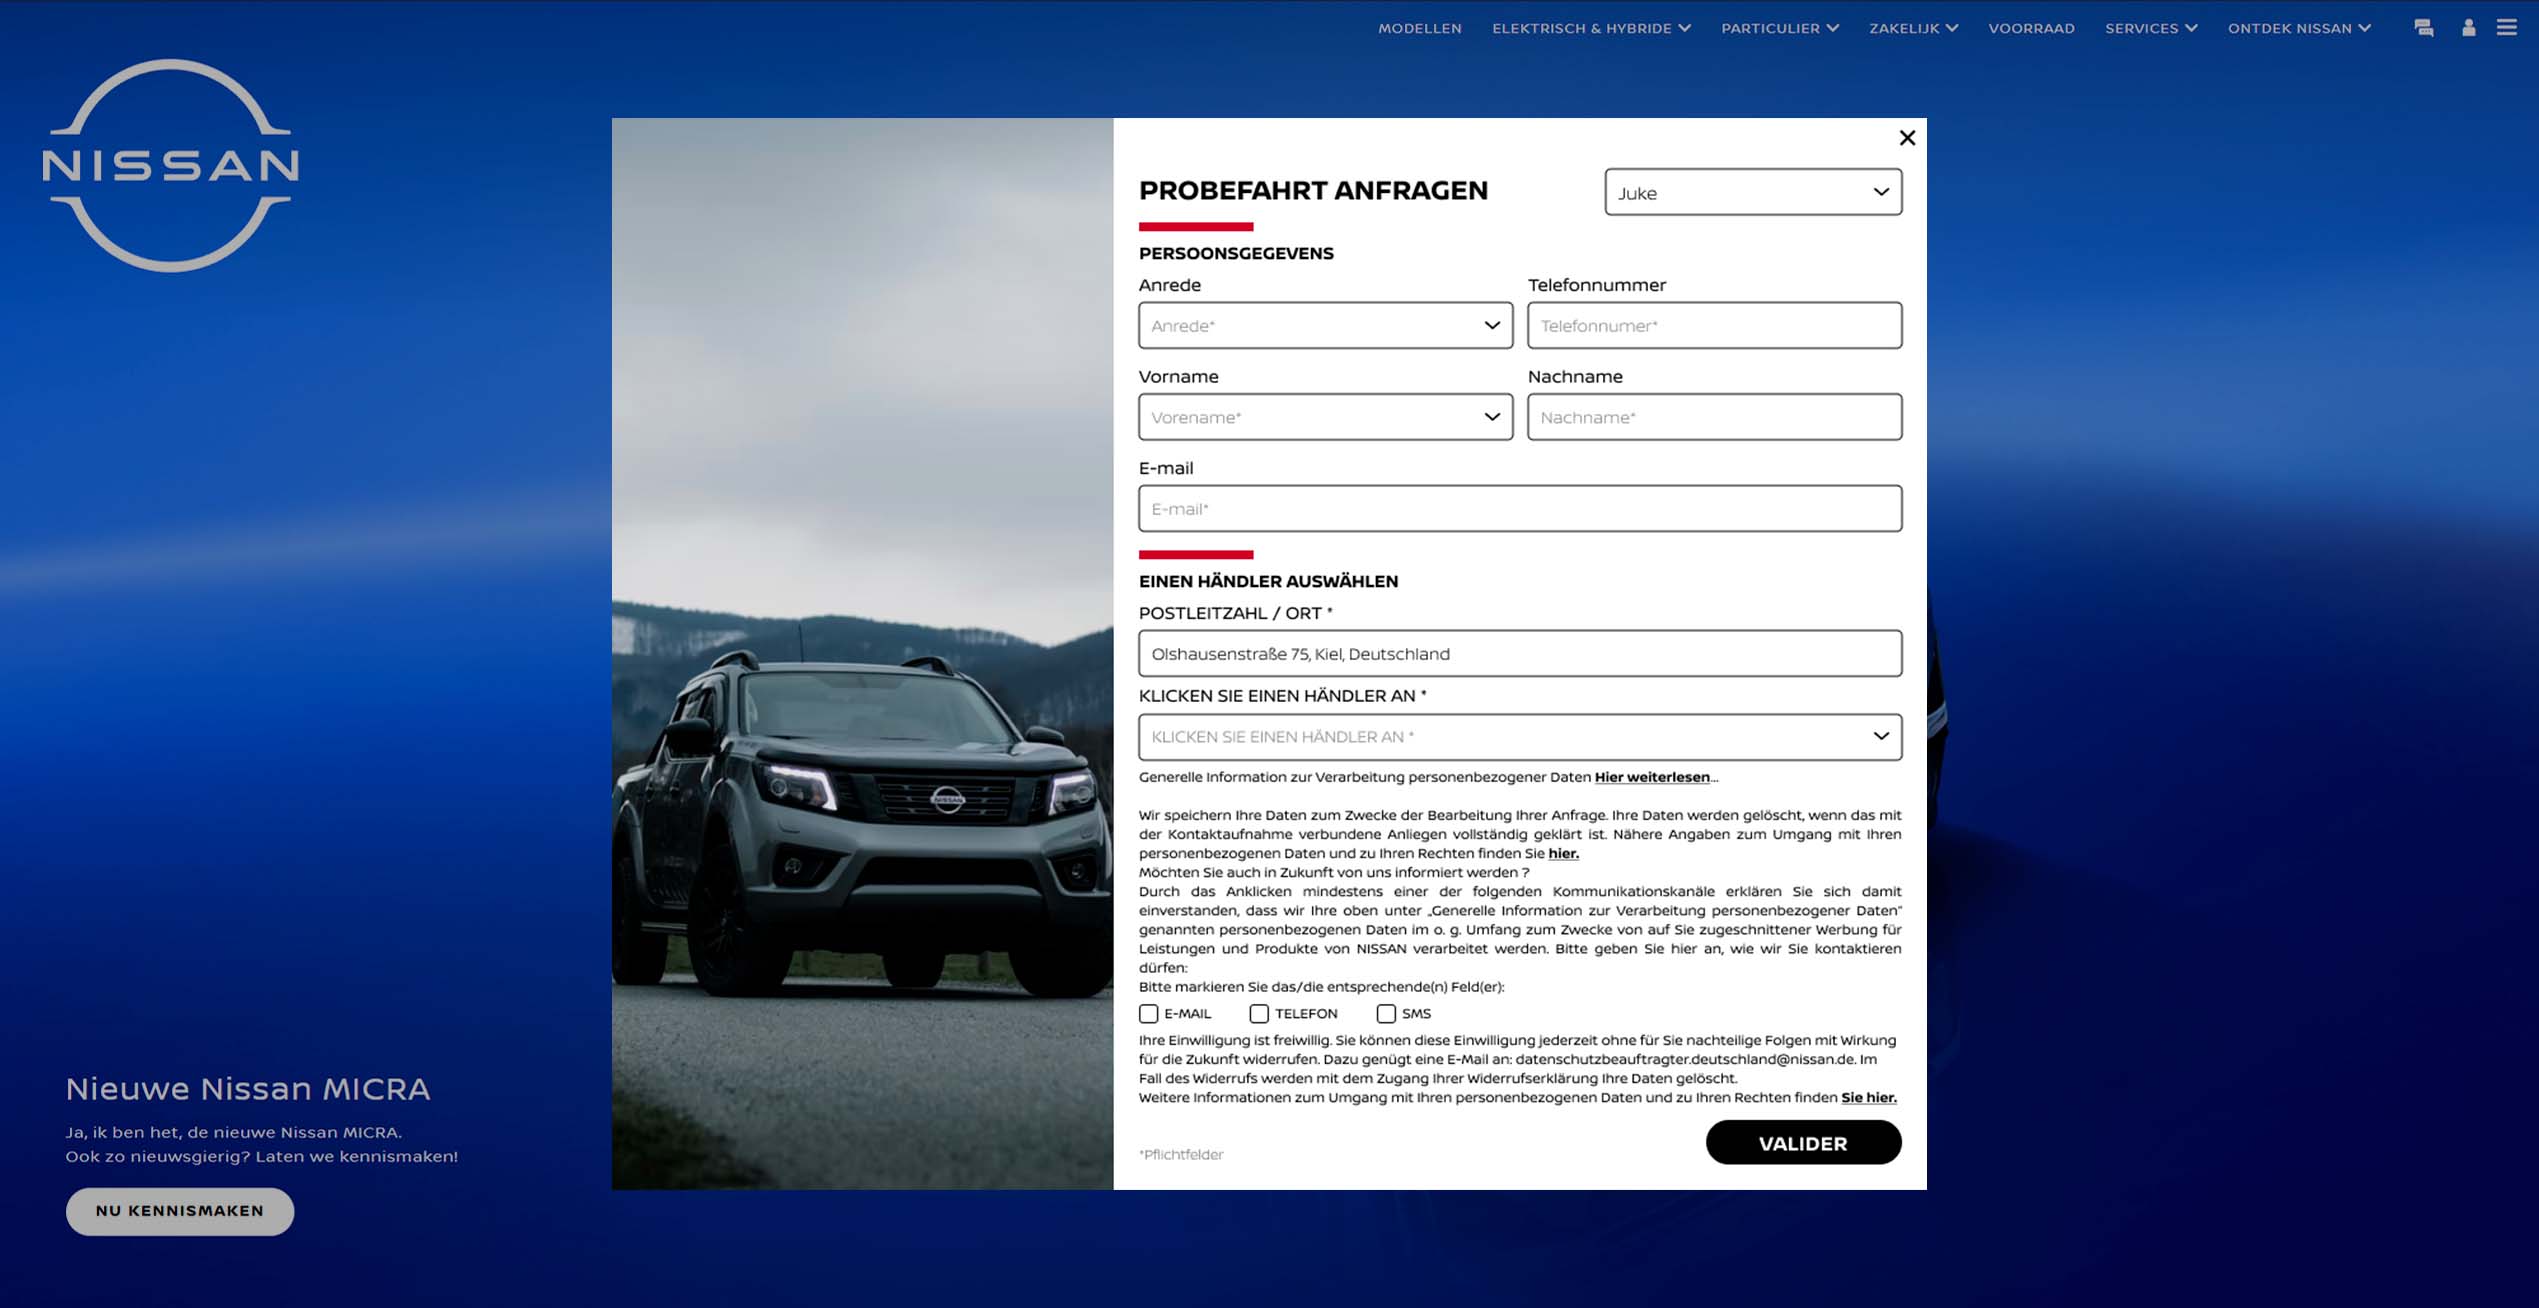Click the Nu kennismaken button

pyautogui.click(x=180, y=1211)
